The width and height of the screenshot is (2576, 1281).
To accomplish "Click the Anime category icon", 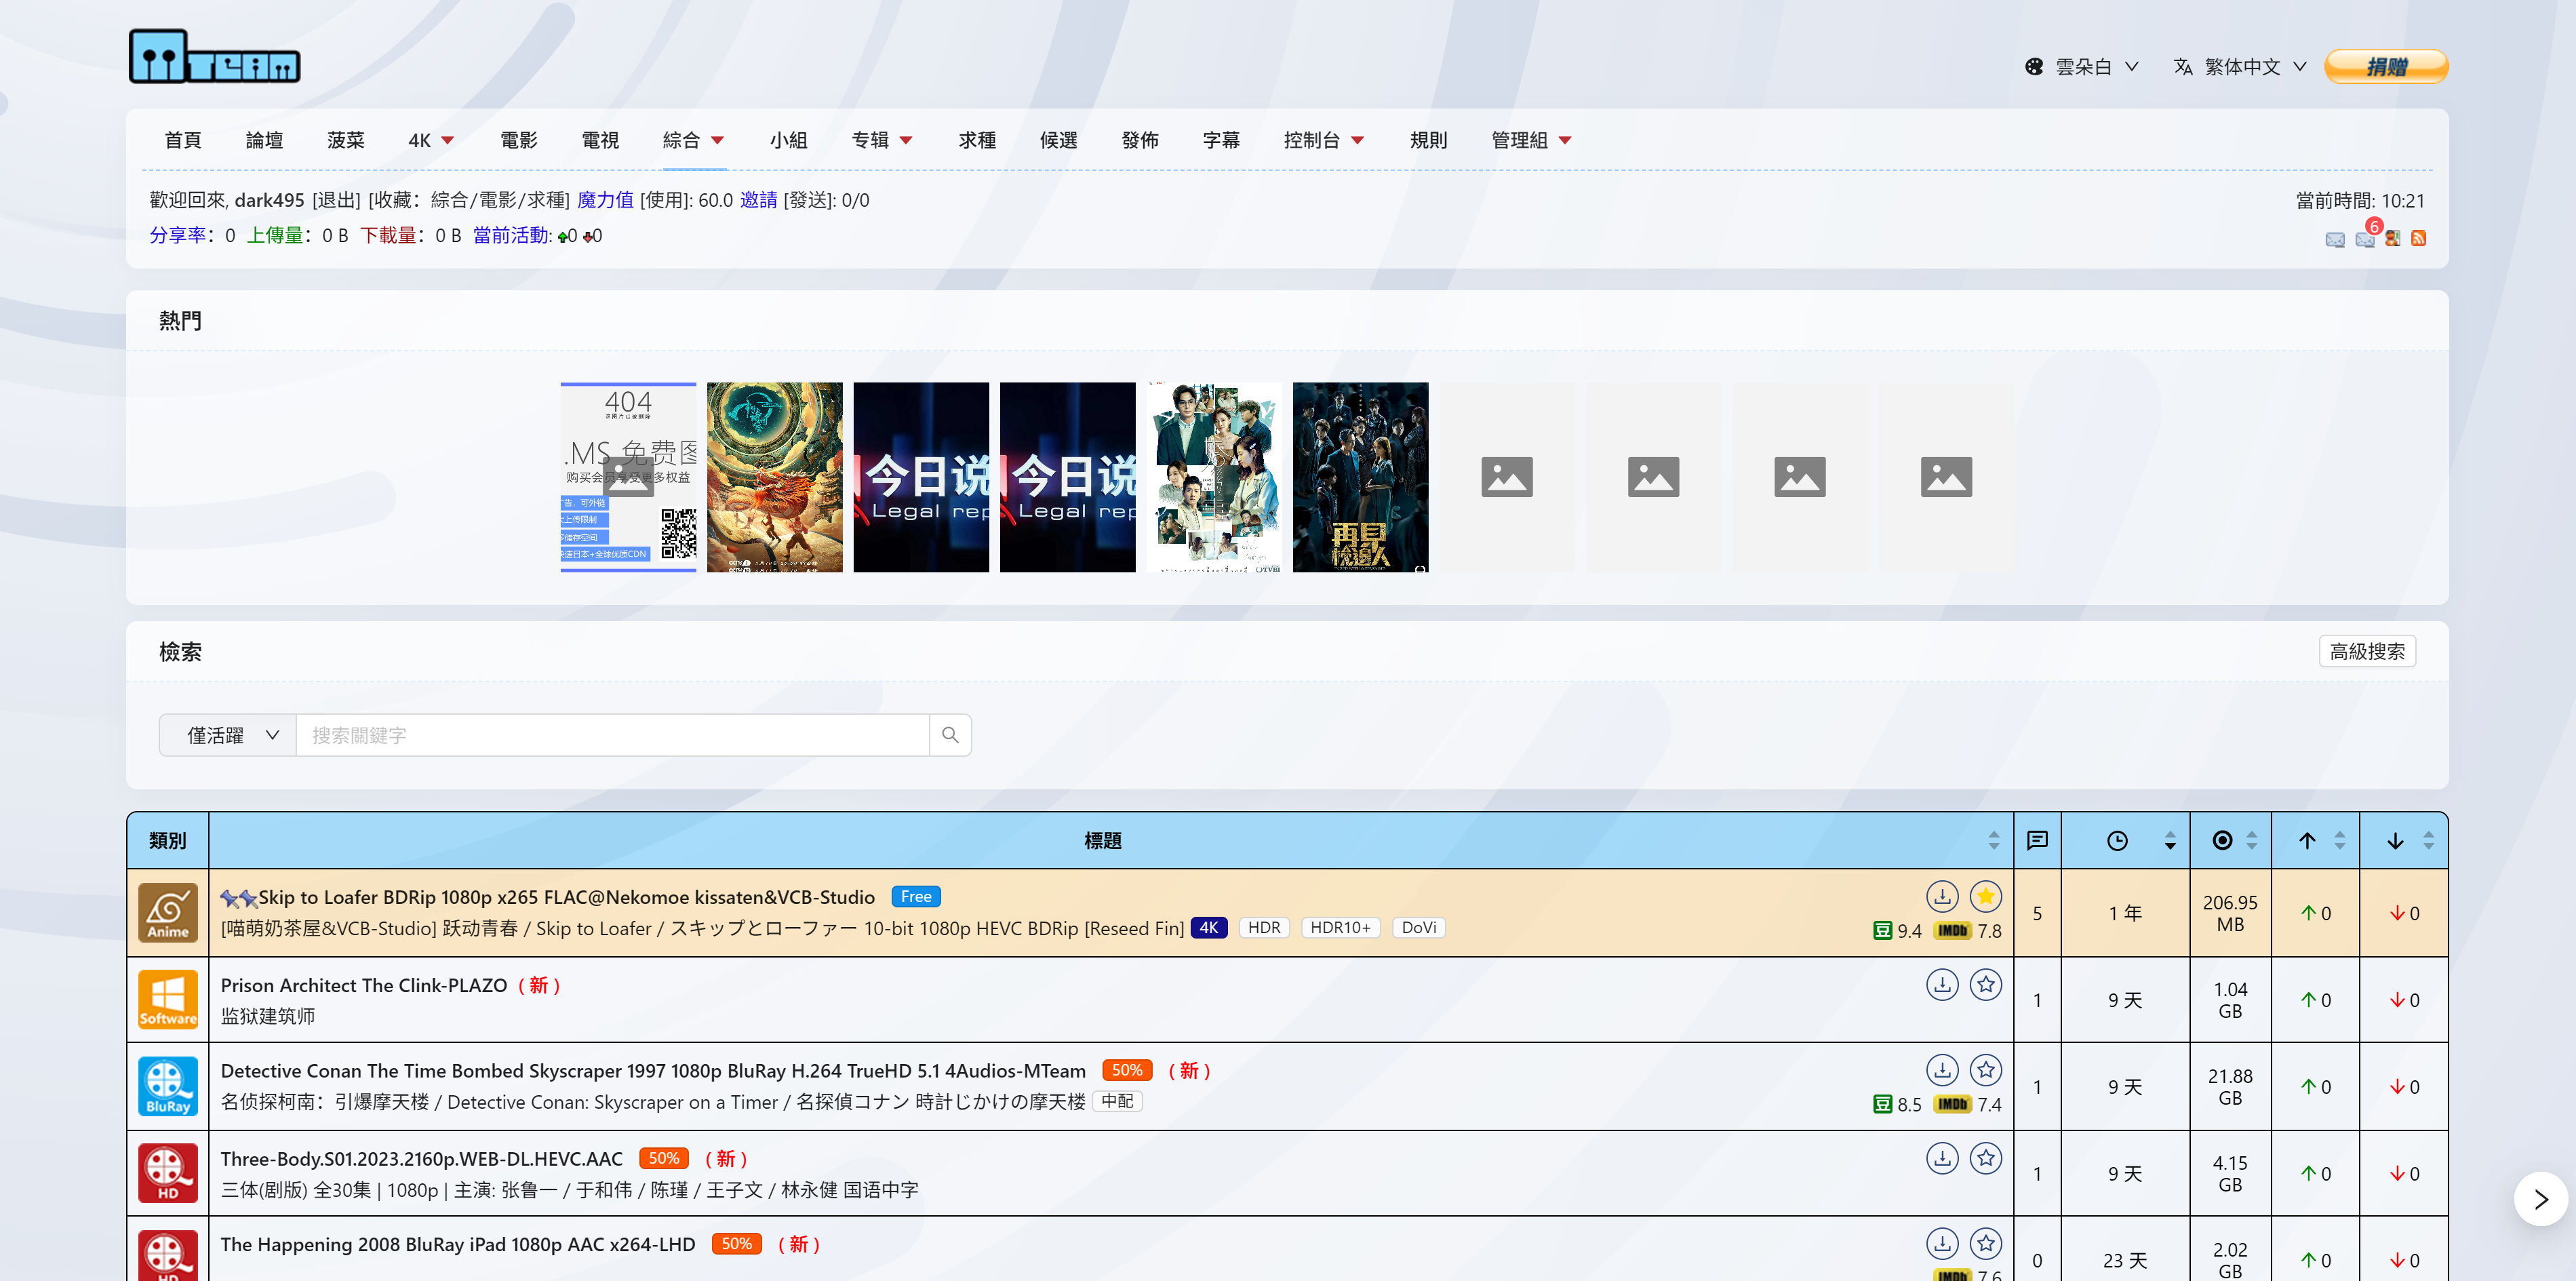I will tap(168, 912).
